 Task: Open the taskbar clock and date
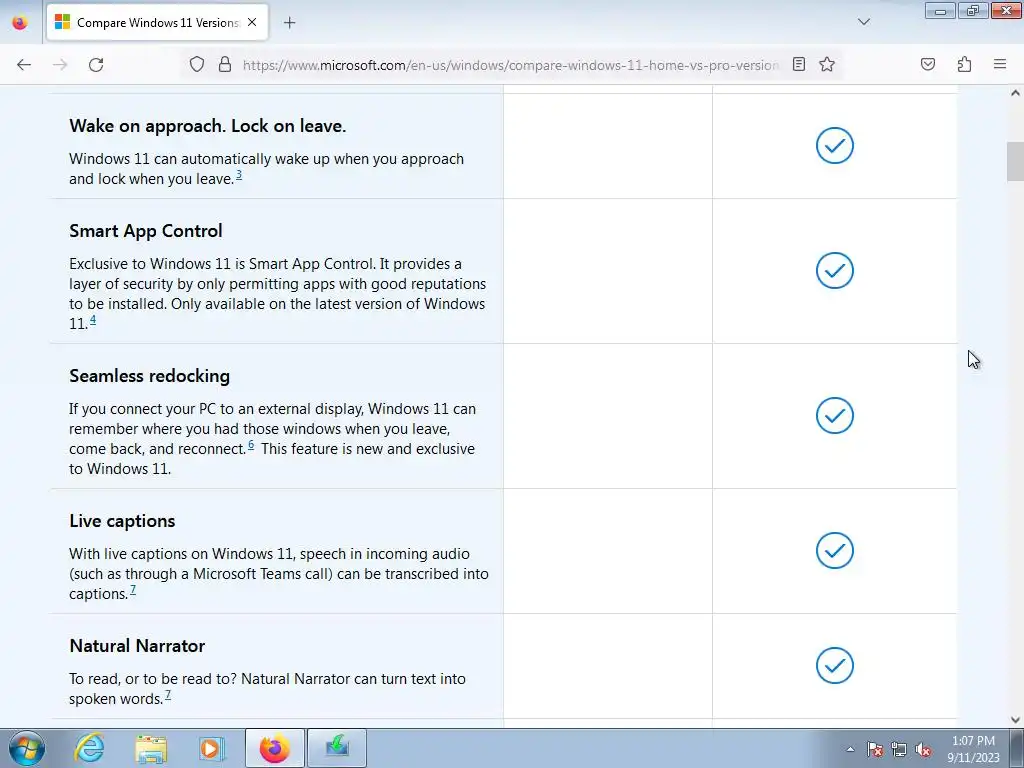pyautogui.click(x=973, y=749)
